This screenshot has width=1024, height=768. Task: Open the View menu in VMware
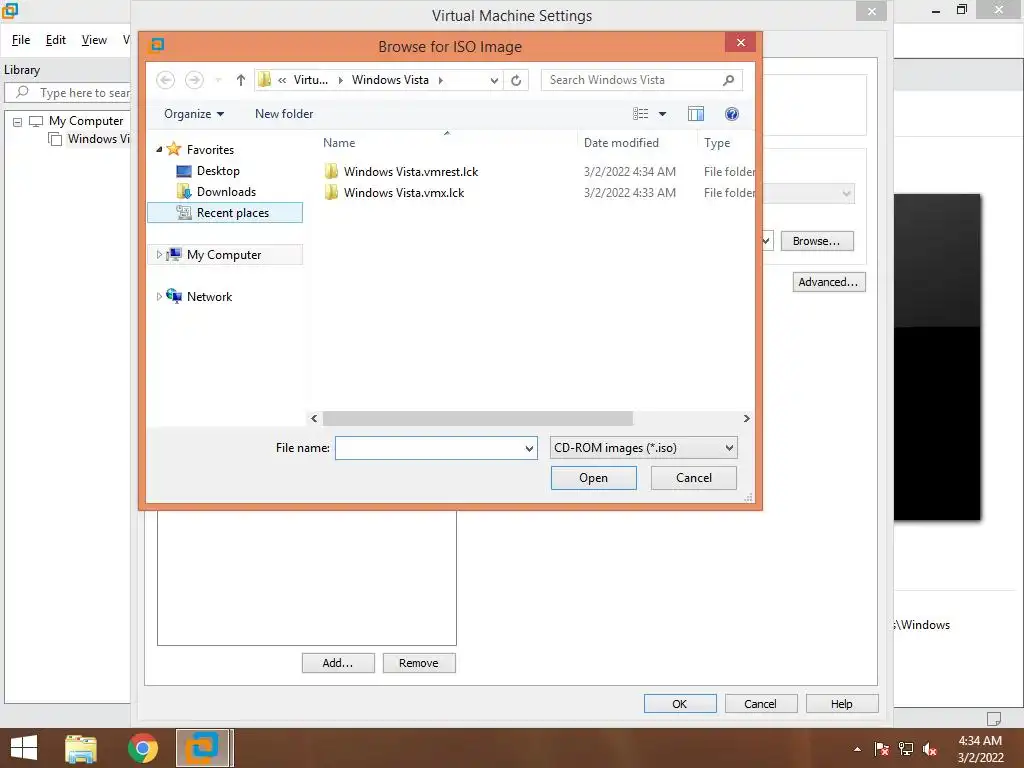94,40
